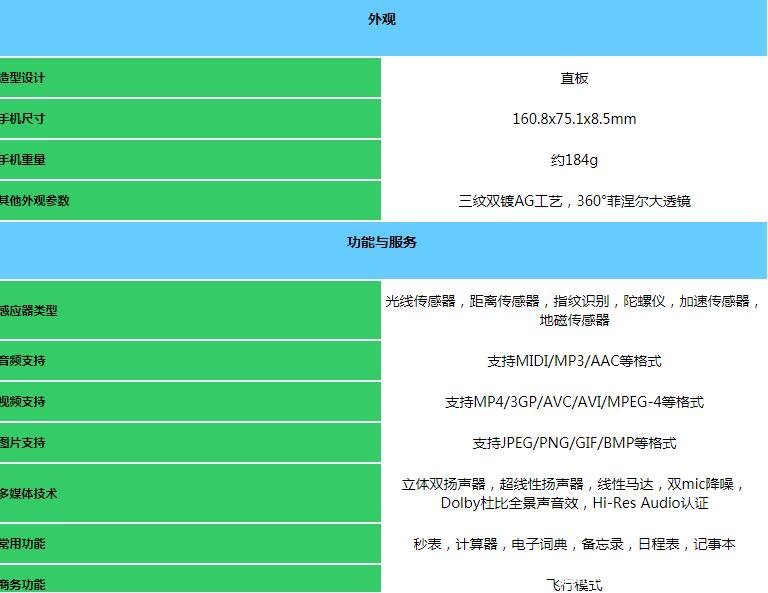Select the 手机尺寸 row label
Image resolution: width=768 pixels, height=593 pixels.
pos(23,119)
